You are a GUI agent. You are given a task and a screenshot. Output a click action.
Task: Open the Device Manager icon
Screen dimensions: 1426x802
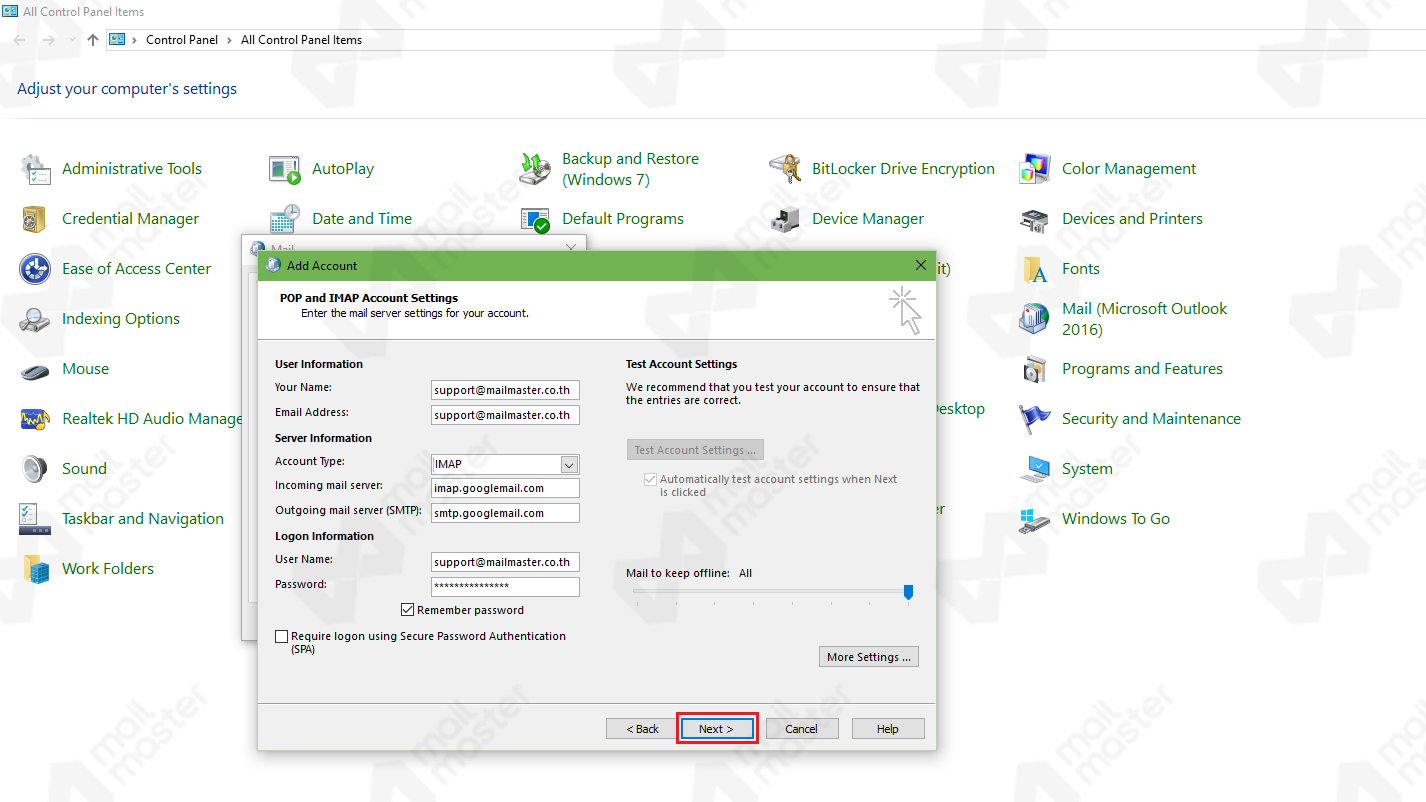point(785,219)
